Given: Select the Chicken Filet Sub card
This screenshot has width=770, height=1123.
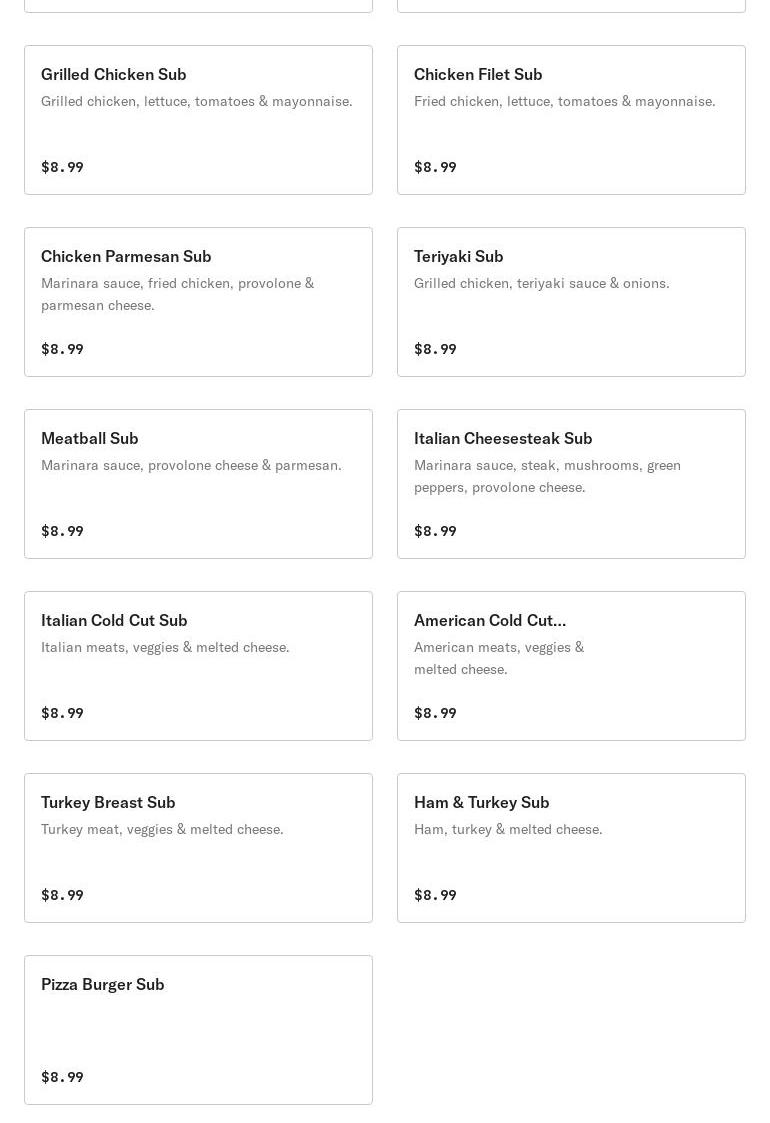Looking at the screenshot, I should pos(571,120).
